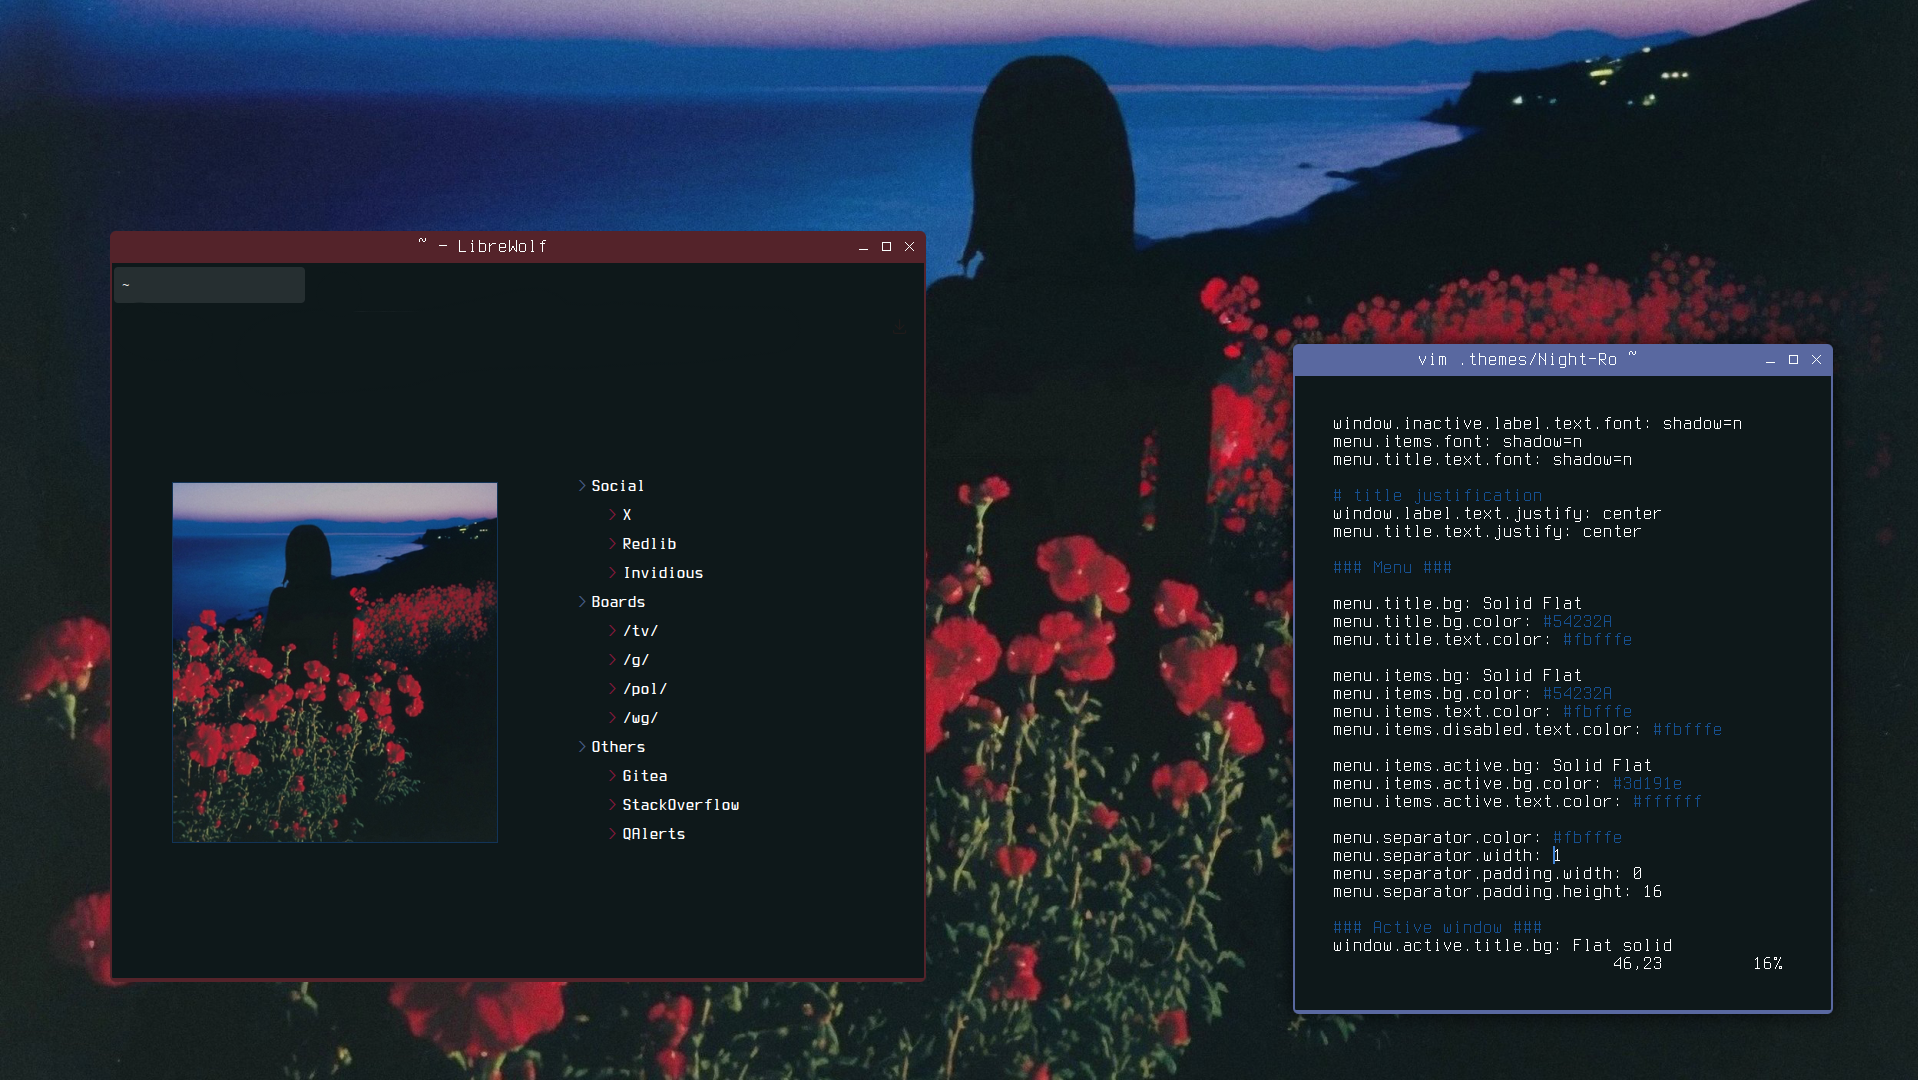Click 'menu.items.bg: Solid Flat' line
This screenshot has height=1080, width=1918.
pos(1457,676)
